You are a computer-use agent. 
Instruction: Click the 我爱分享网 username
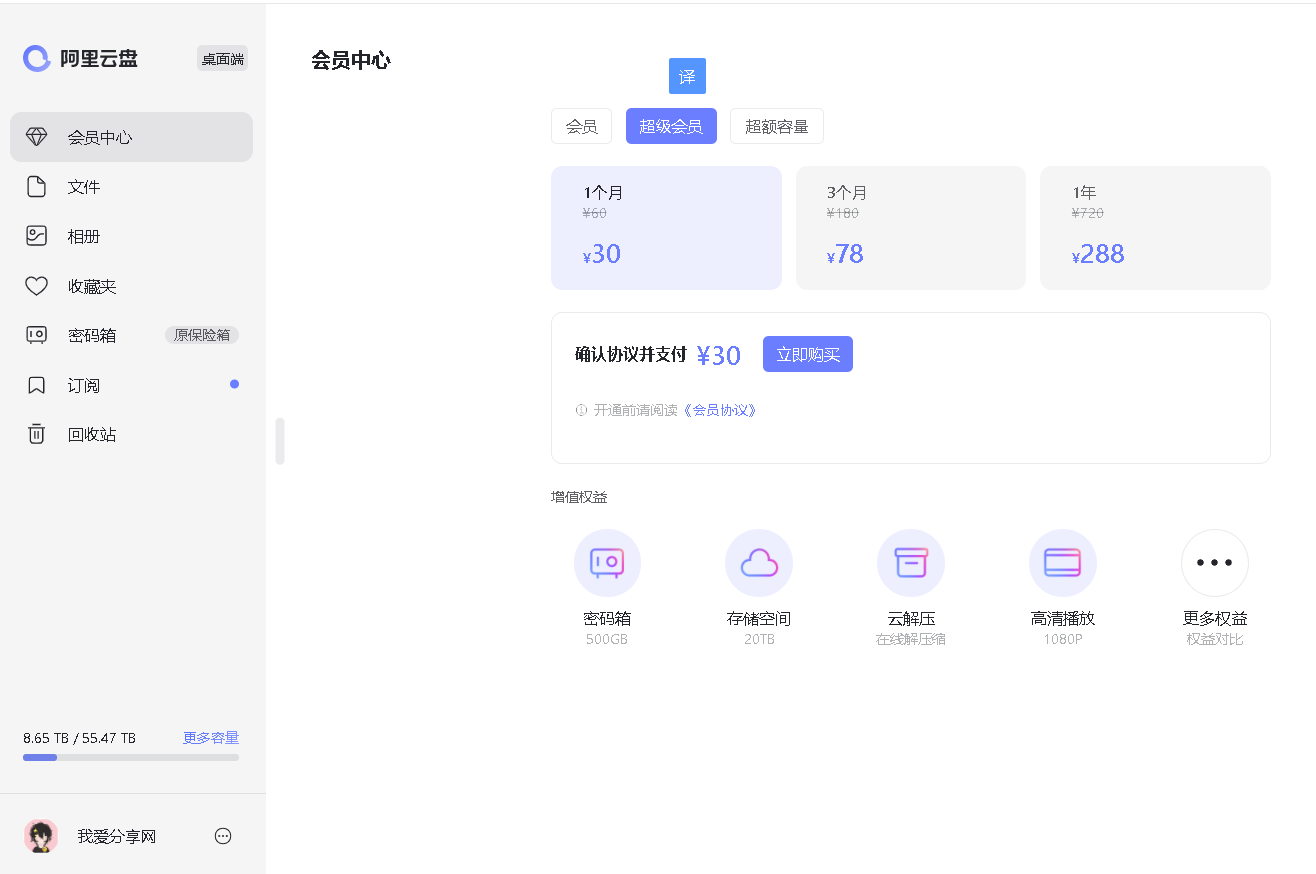[117, 836]
